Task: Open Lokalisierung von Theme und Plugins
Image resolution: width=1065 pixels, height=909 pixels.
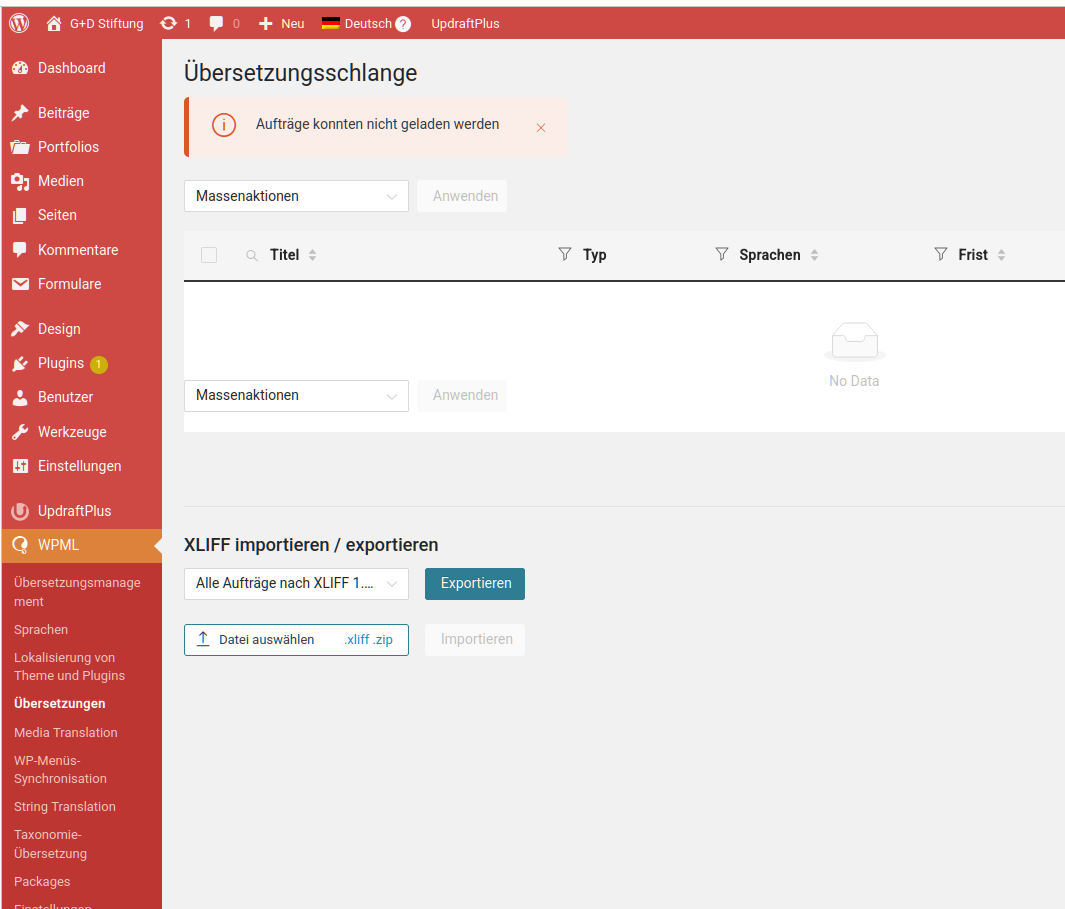Action: coord(69,666)
